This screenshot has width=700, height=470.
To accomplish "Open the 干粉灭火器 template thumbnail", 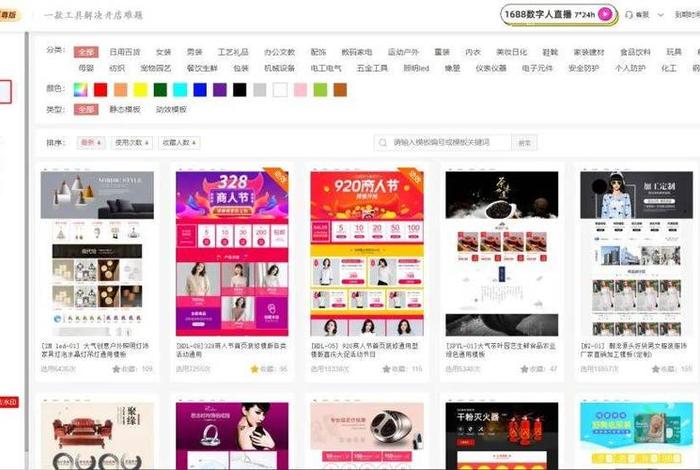I will coord(502,435).
